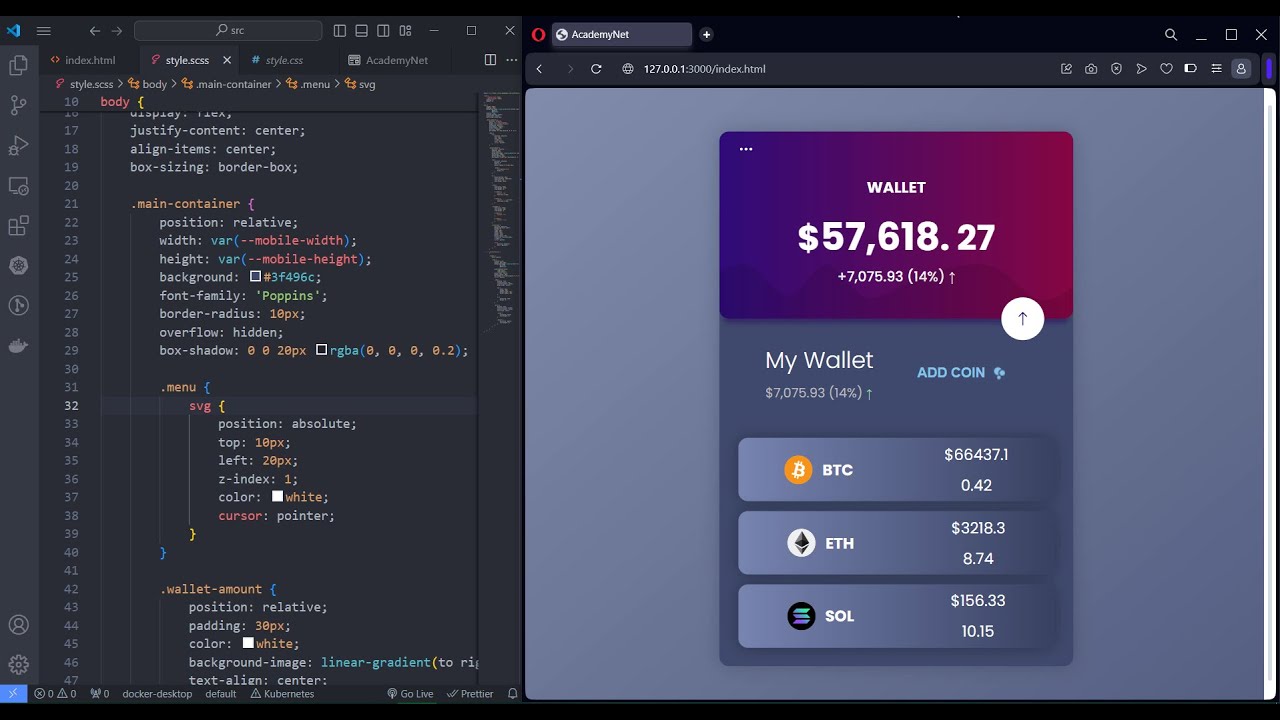
Task: Click docker-desktop in the status bar
Action: pos(157,693)
